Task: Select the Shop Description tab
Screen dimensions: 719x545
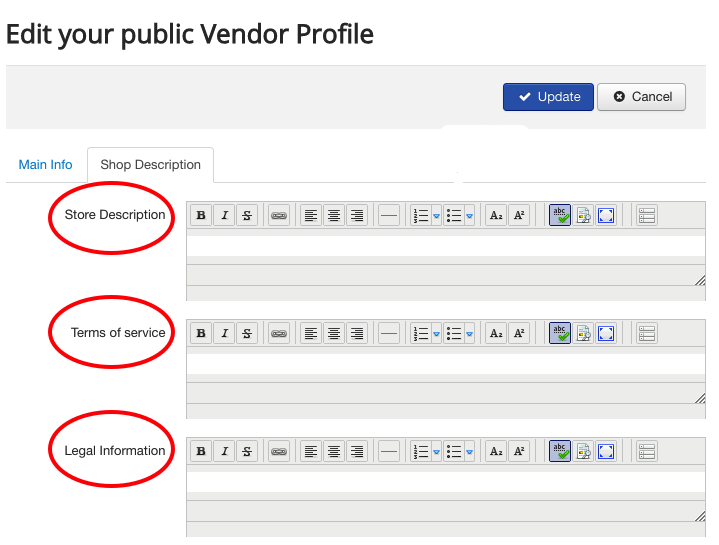Action: point(150,165)
